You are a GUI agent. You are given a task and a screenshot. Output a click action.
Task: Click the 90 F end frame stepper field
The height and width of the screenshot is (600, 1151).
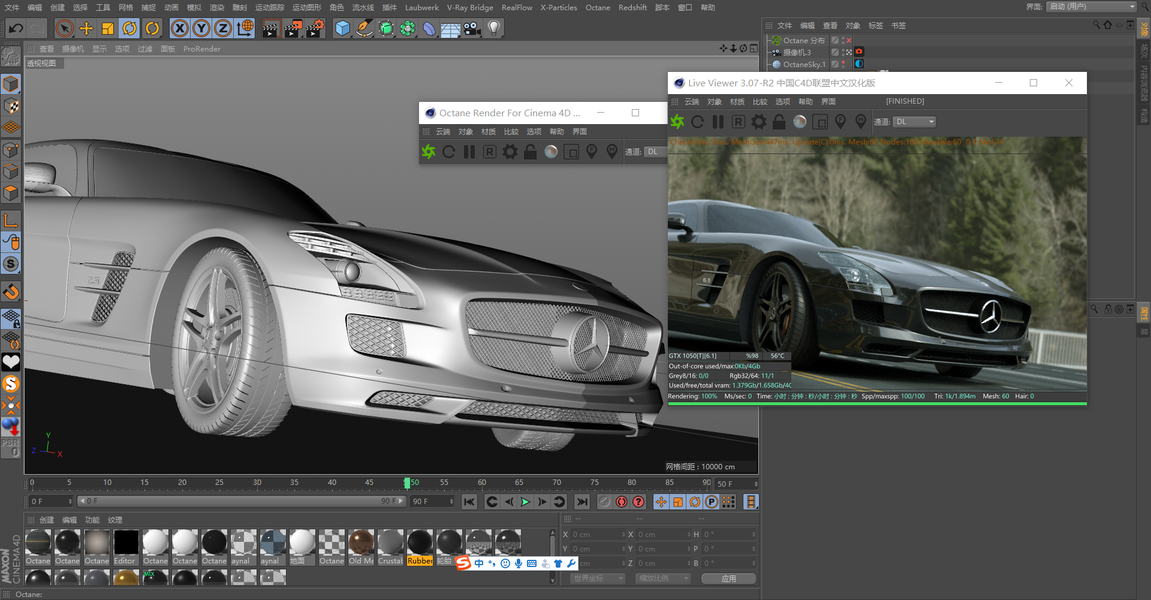pyautogui.click(x=432, y=502)
